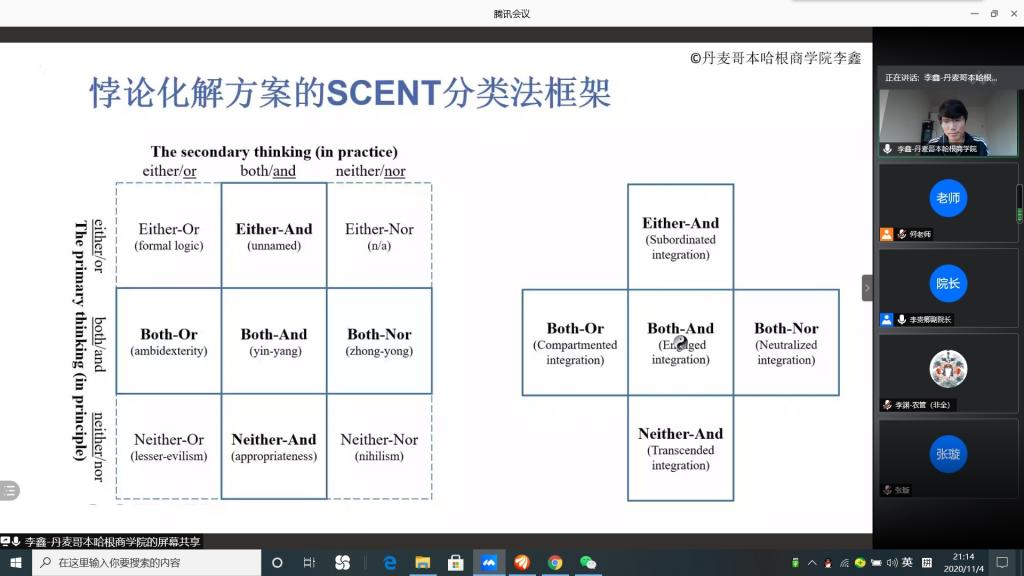Open Task View in the taskbar
The image size is (1024, 576).
pos(309,563)
